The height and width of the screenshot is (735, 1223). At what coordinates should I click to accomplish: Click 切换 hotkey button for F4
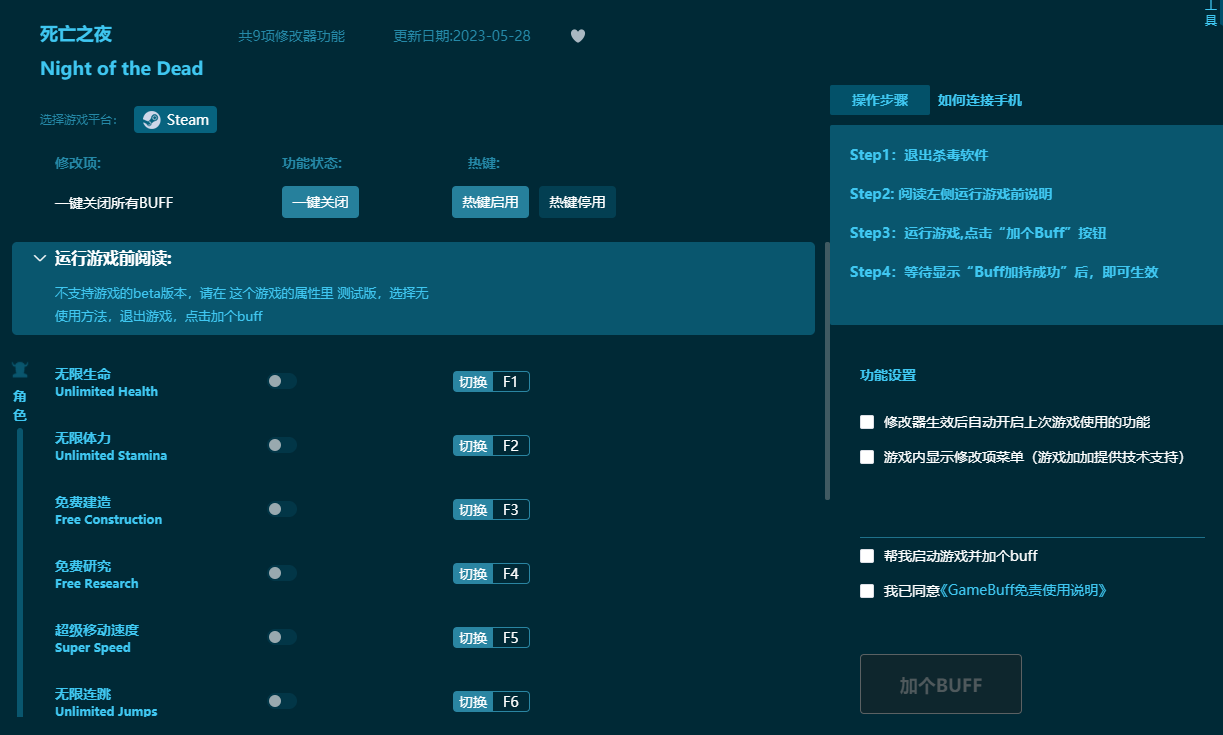click(473, 574)
